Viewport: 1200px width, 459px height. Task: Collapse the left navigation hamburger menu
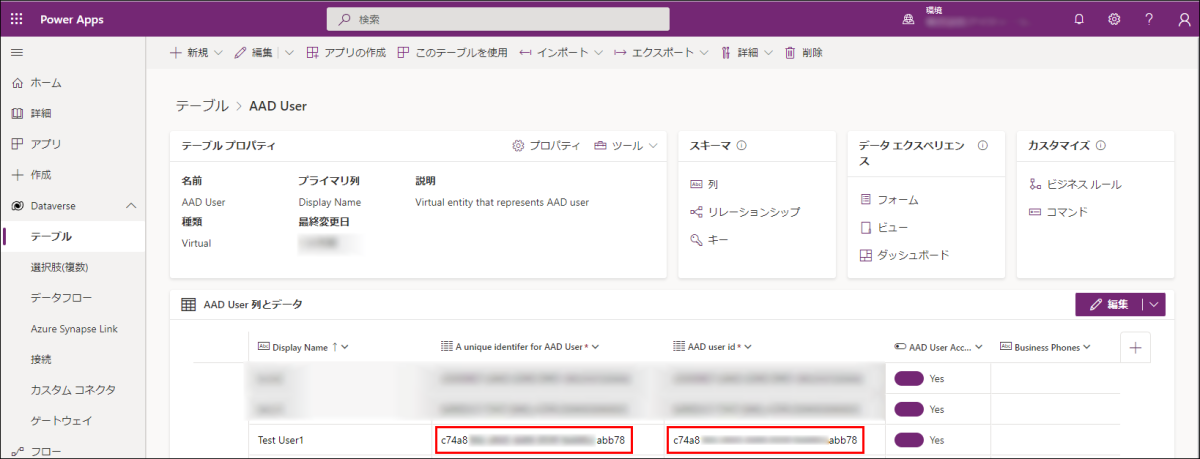click(16, 52)
